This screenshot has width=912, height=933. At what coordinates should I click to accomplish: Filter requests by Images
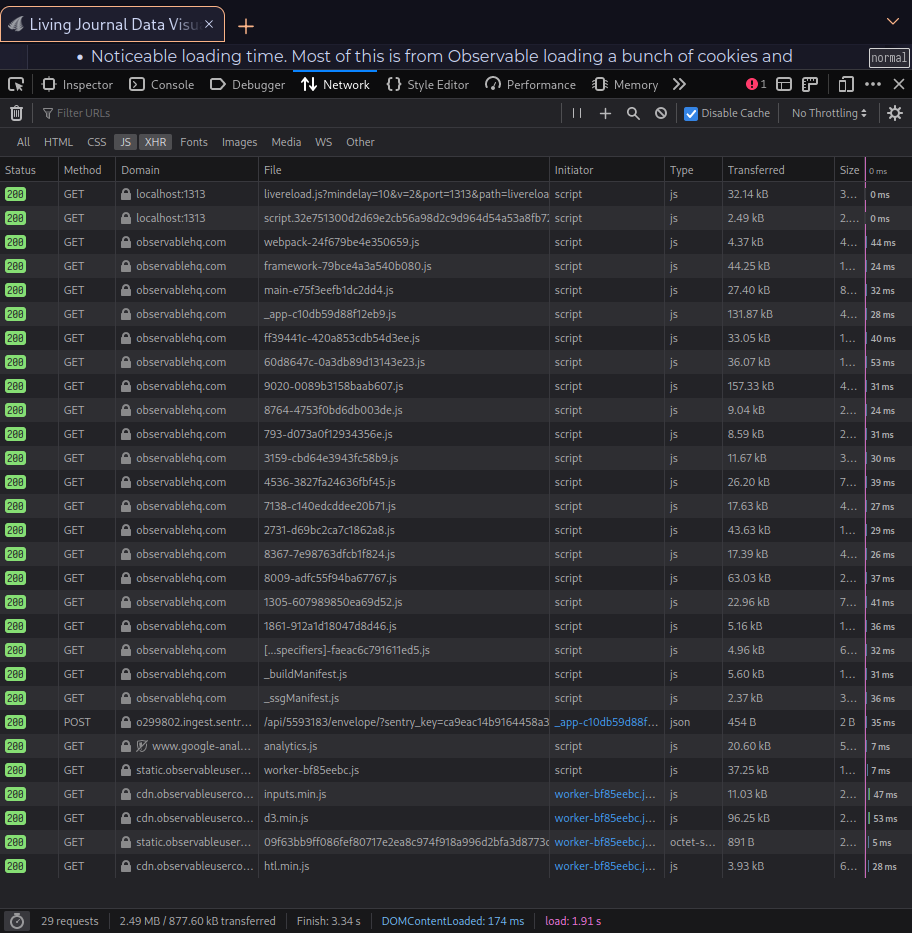click(x=239, y=142)
